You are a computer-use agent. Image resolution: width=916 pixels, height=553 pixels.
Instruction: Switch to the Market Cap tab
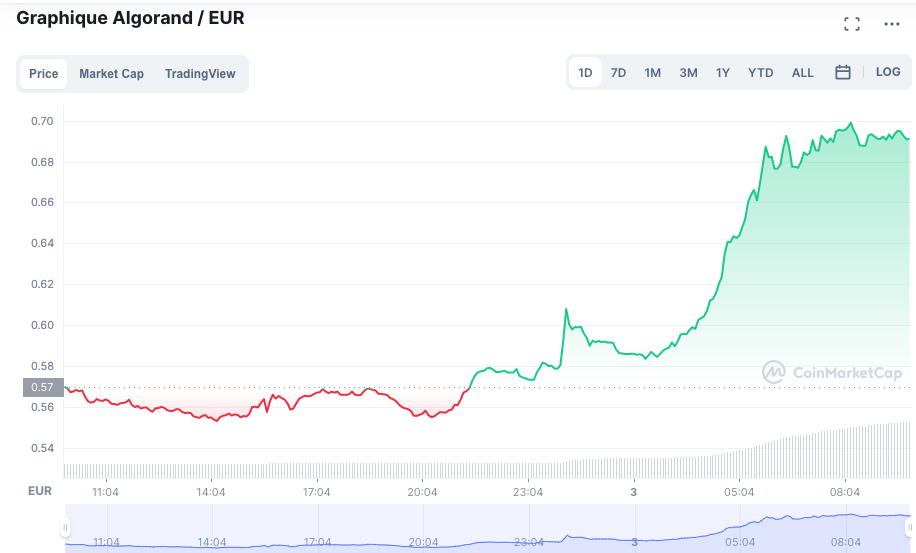click(x=111, y=74)
